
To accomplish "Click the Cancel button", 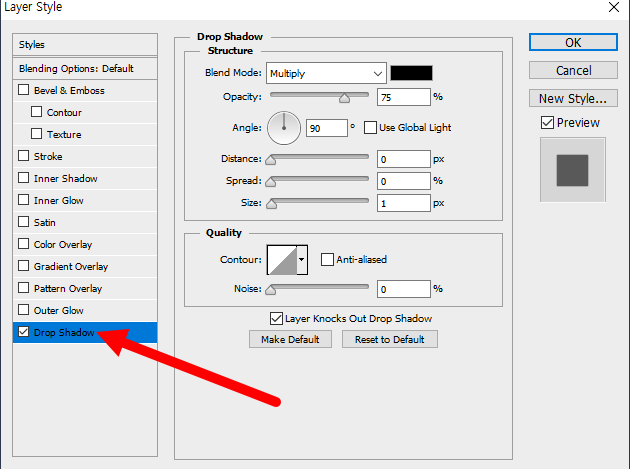I will [573, 70].
